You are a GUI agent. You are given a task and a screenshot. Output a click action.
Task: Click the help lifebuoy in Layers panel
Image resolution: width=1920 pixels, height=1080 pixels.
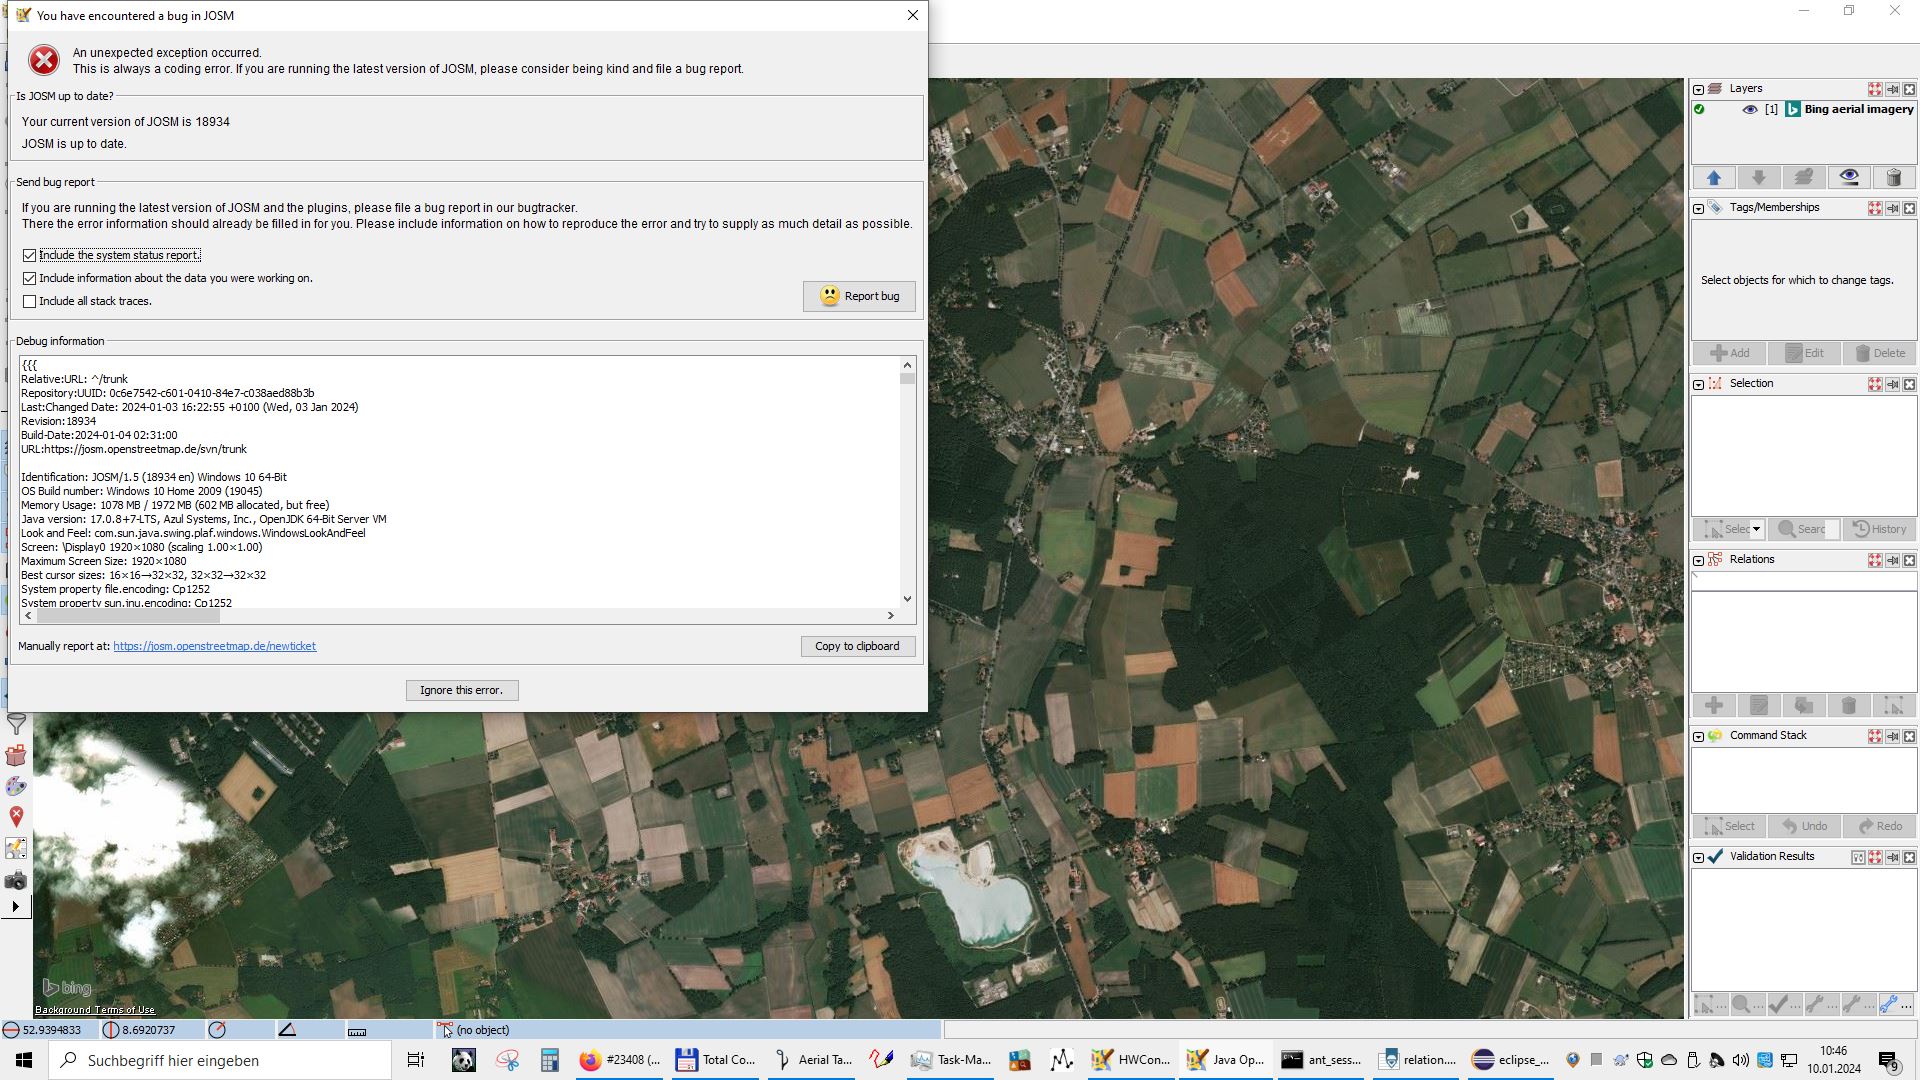(1875, 89)
